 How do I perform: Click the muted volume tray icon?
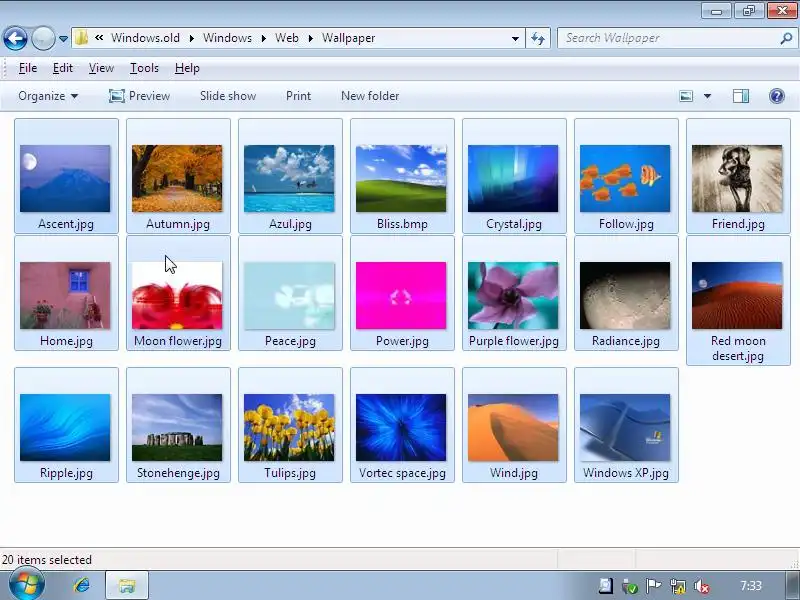(x=702, y=586)
